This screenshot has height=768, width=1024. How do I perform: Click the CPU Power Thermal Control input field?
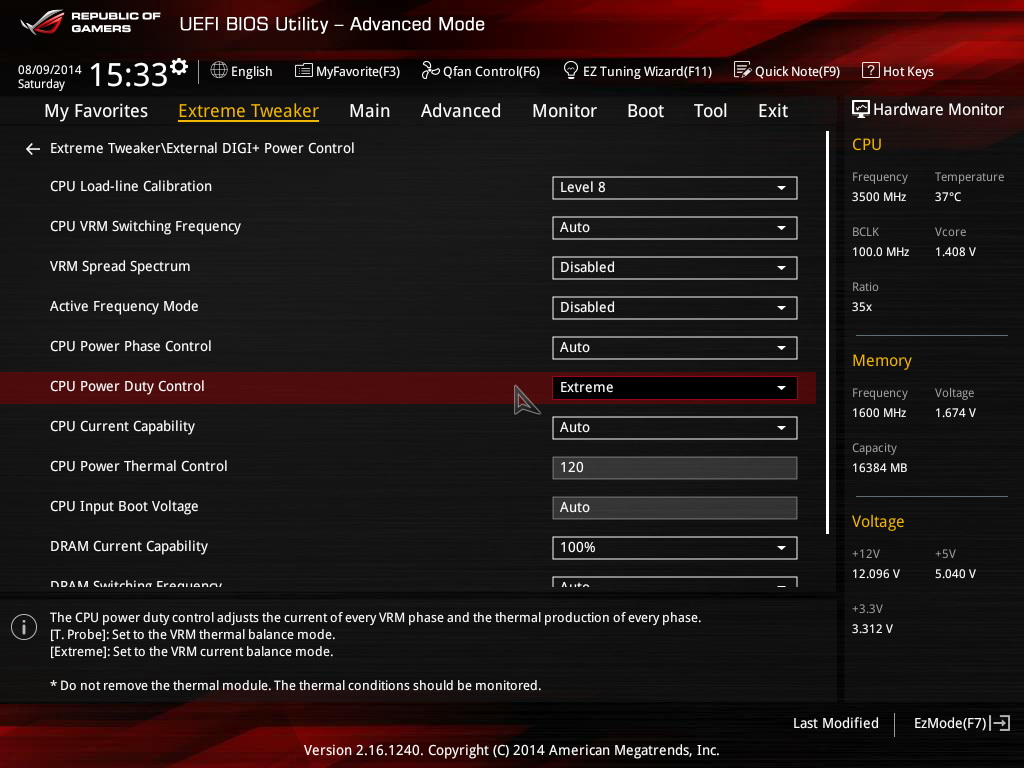tap(674, 468)
